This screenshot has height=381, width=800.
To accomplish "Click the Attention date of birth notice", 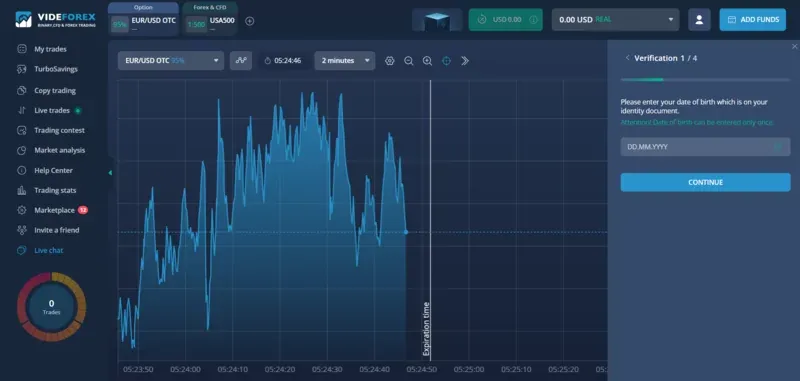I will [x=697, y=122].
